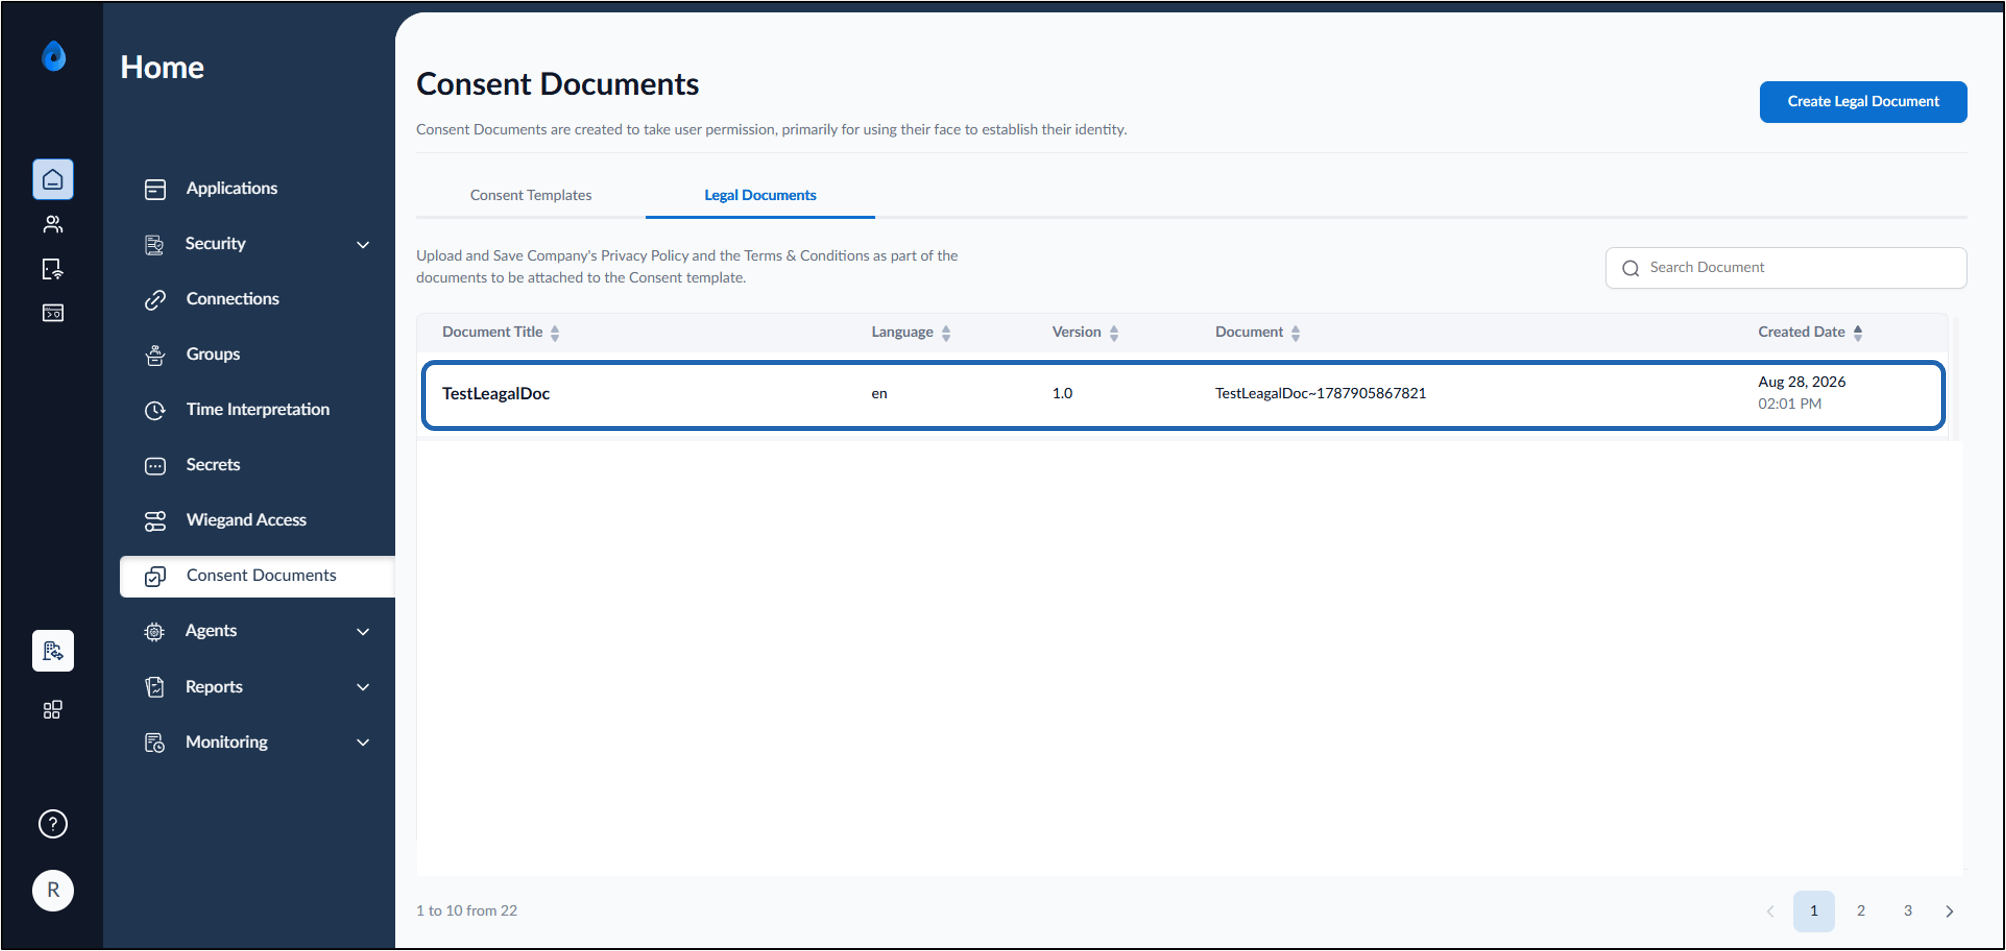This screenshot has width=2006, height=951.
Task: Sort the table by Document Title
Action: click(555, 333)
